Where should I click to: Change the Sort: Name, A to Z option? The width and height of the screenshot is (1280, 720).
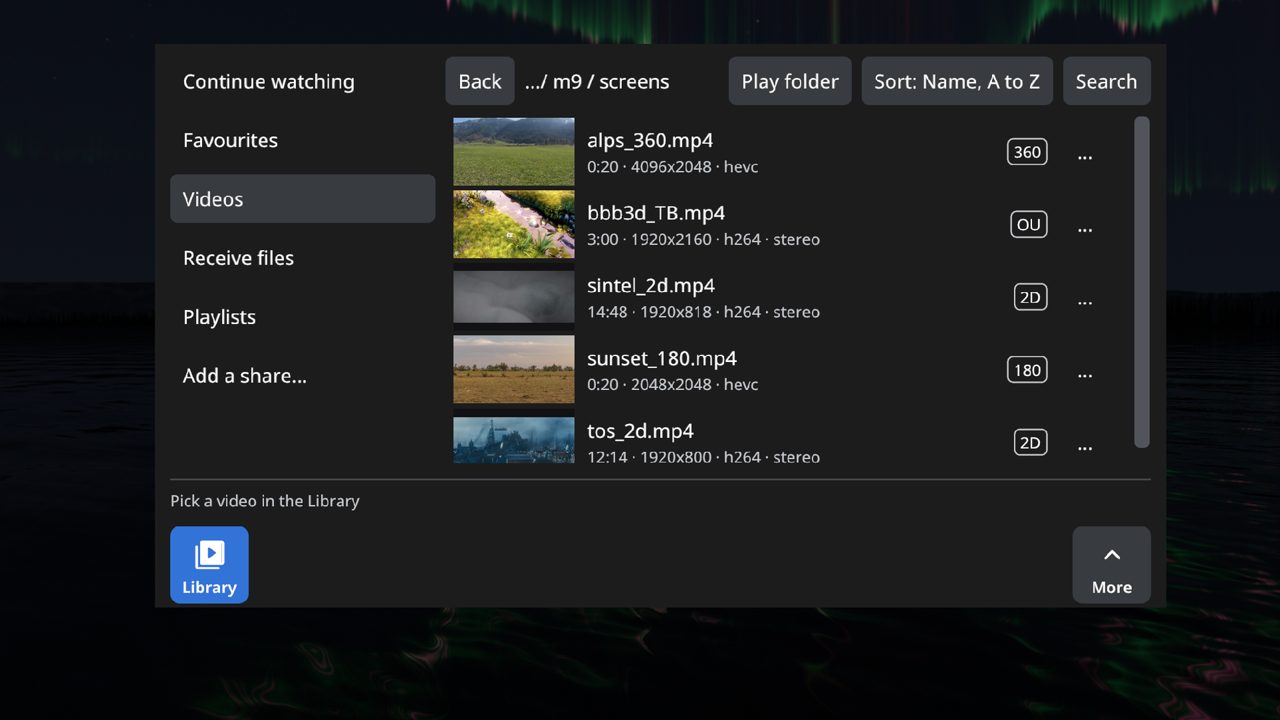[957, 81]
